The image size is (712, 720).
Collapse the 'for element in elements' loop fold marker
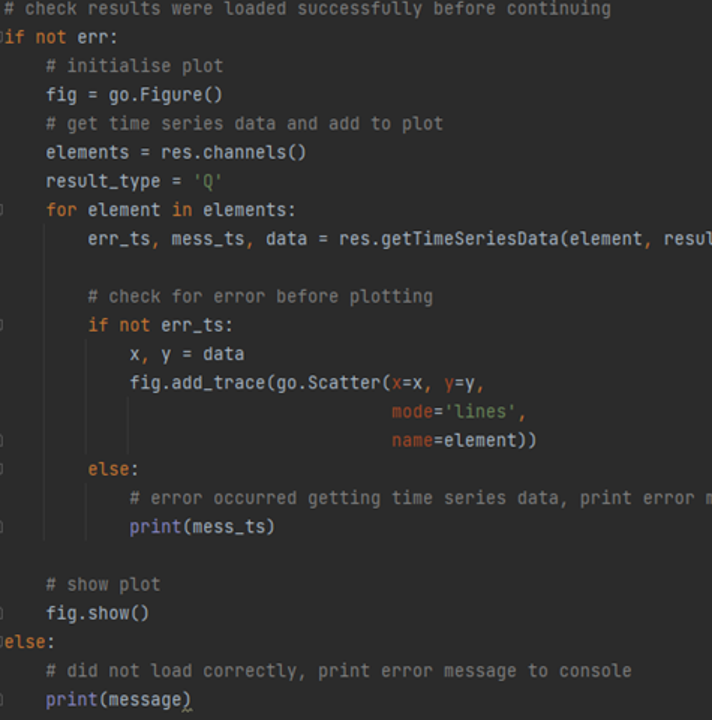tap(3, 210)
